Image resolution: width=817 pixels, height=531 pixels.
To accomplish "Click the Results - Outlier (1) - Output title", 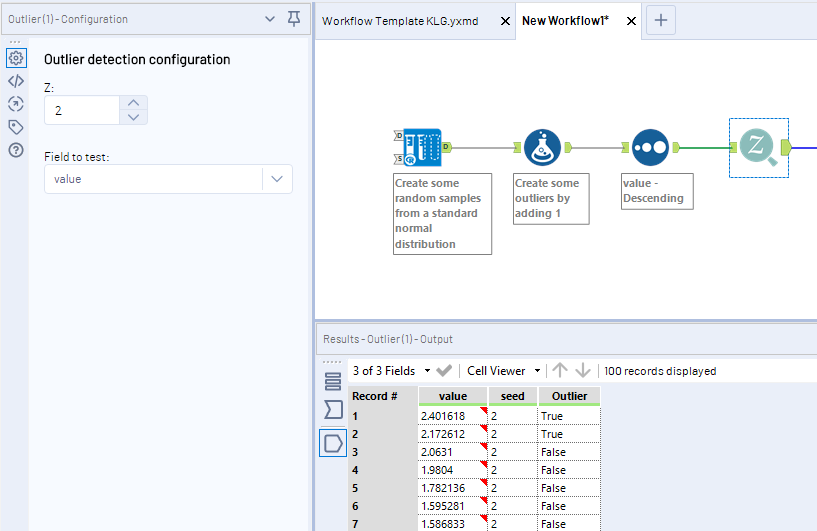I will click(x=388, y=339).
